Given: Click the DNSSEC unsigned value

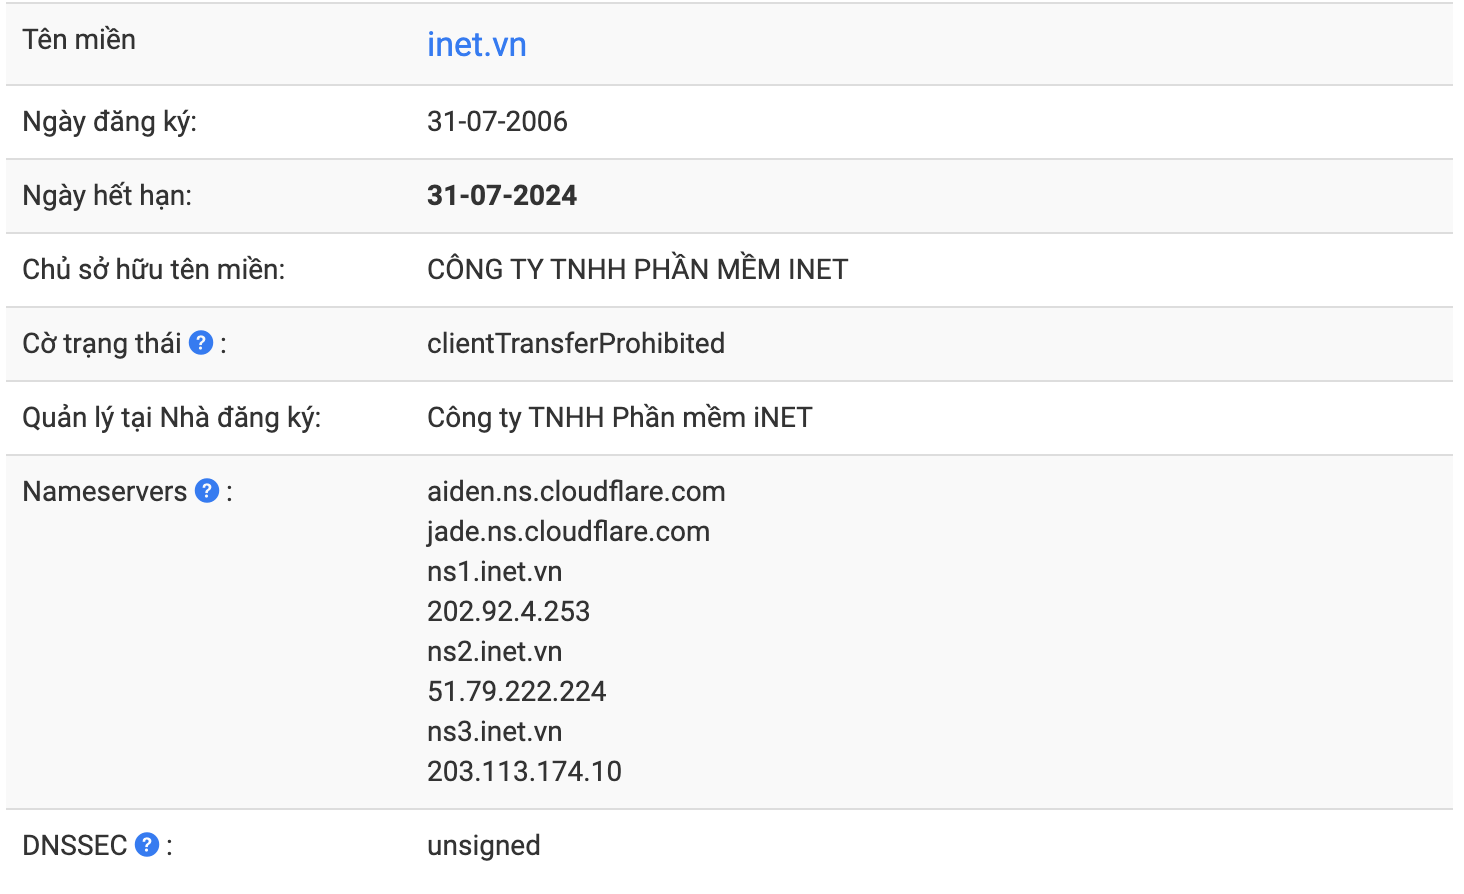Looking at the screenshot, I should click(x=483, y=846).
